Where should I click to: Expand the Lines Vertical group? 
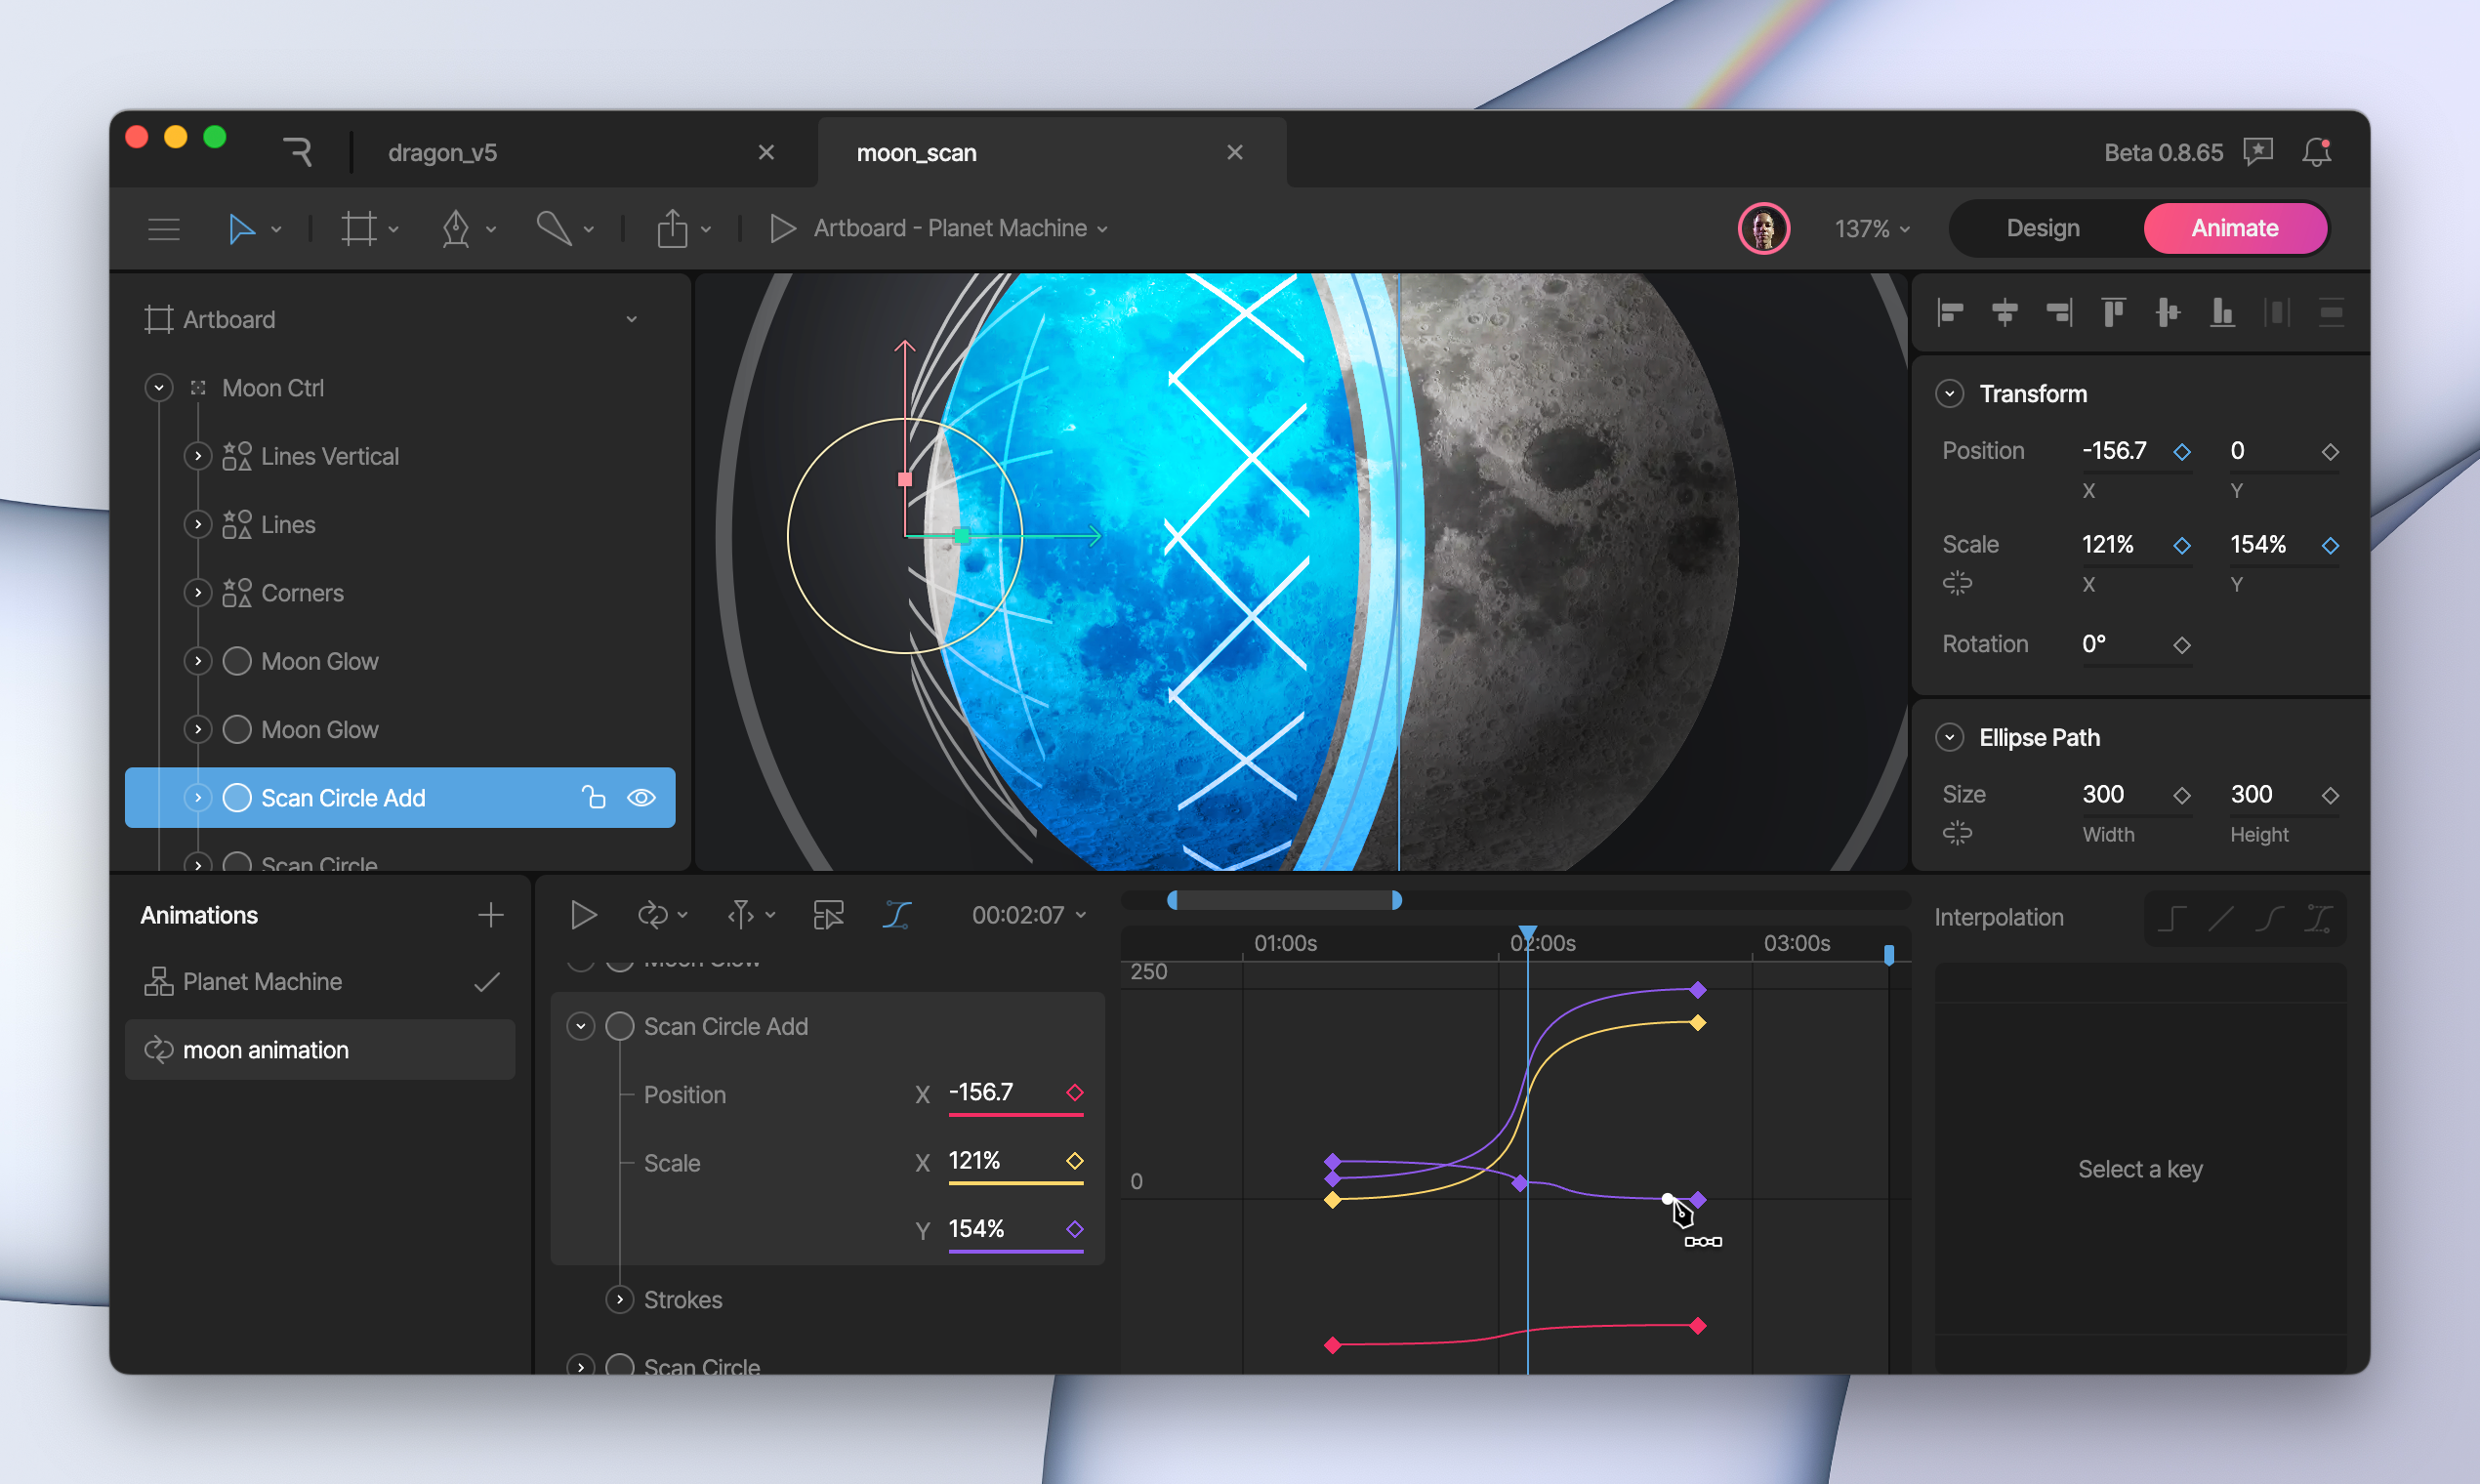[x=198, y=456]
